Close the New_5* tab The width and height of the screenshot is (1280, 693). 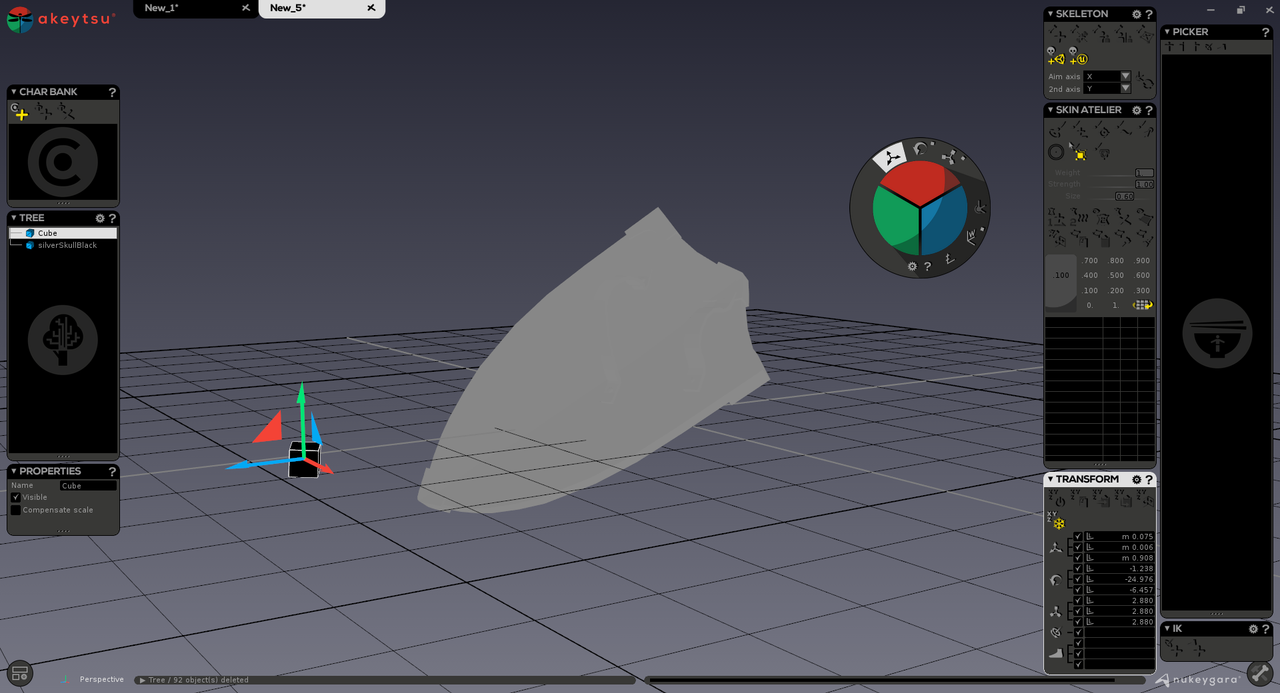point(371,8)
